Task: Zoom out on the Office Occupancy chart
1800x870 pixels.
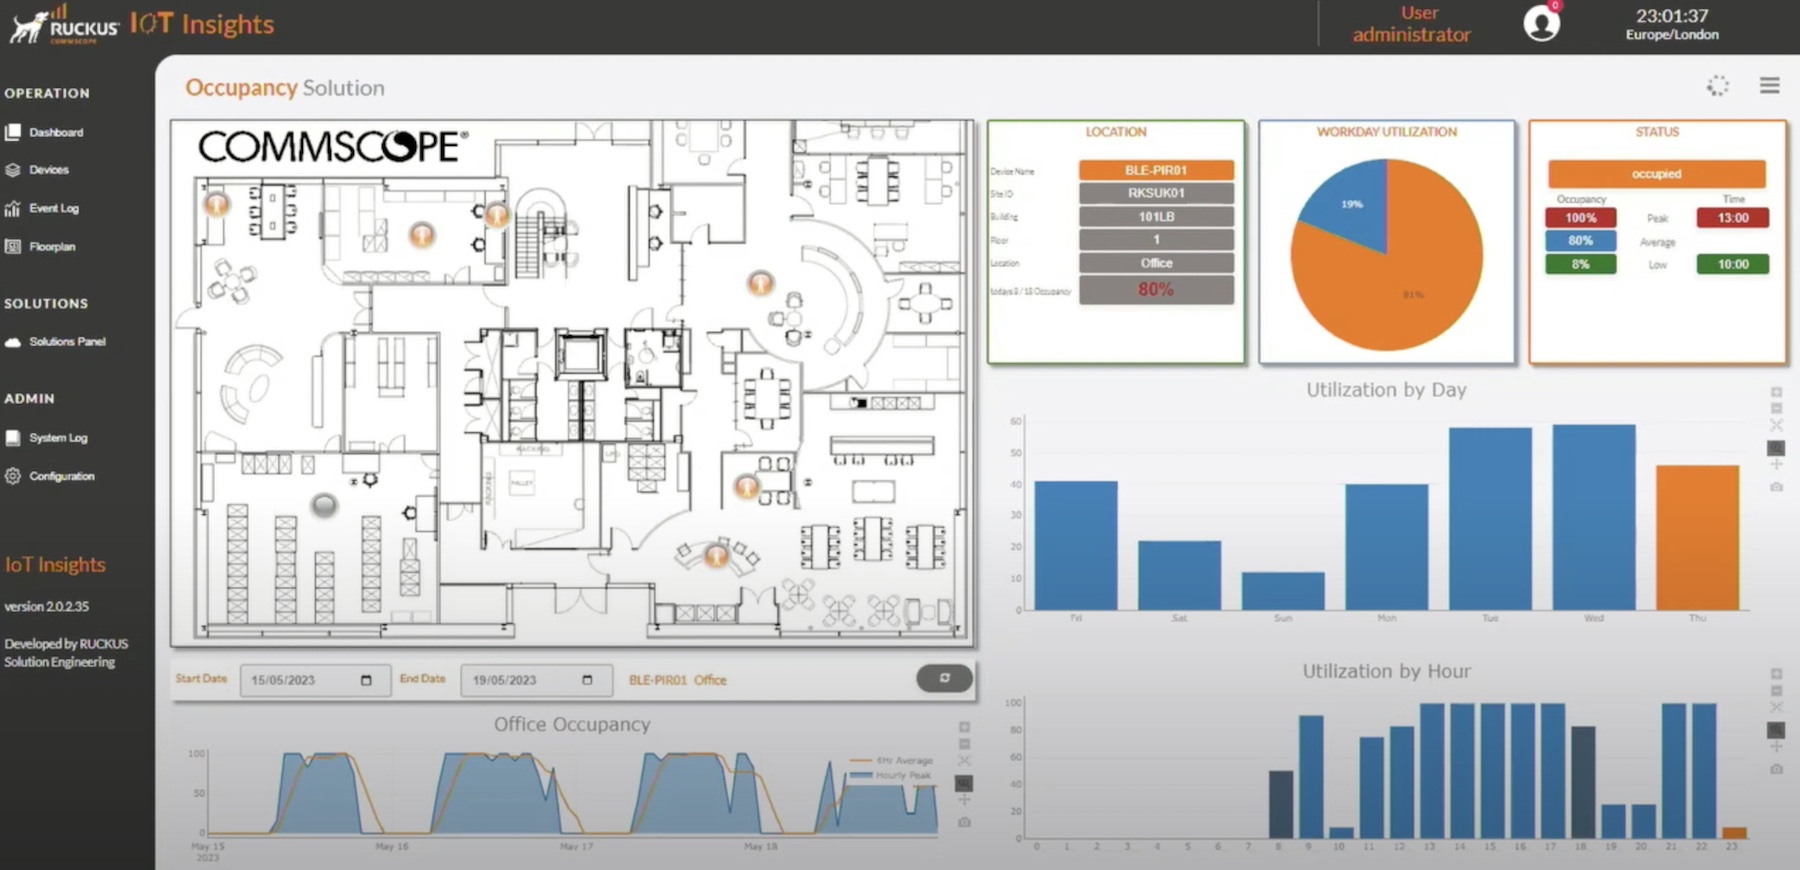Action: (964, 744)
